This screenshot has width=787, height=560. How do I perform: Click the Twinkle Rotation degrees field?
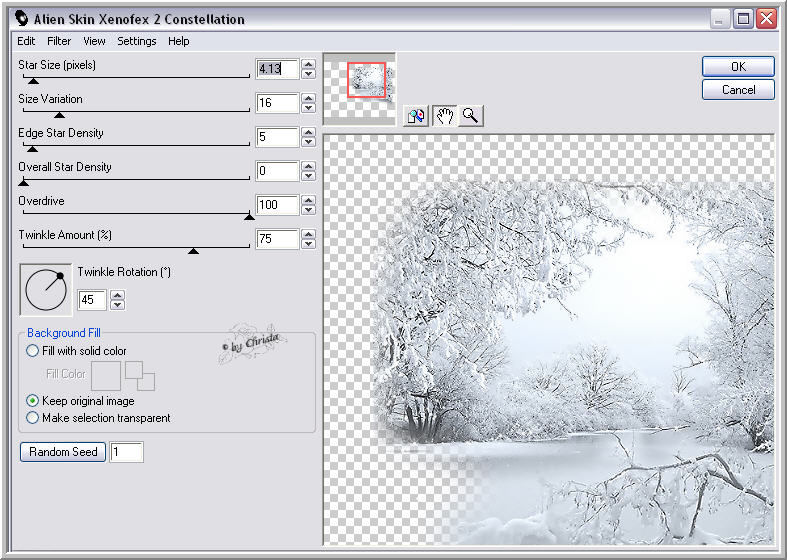click(x=92, y=300)
